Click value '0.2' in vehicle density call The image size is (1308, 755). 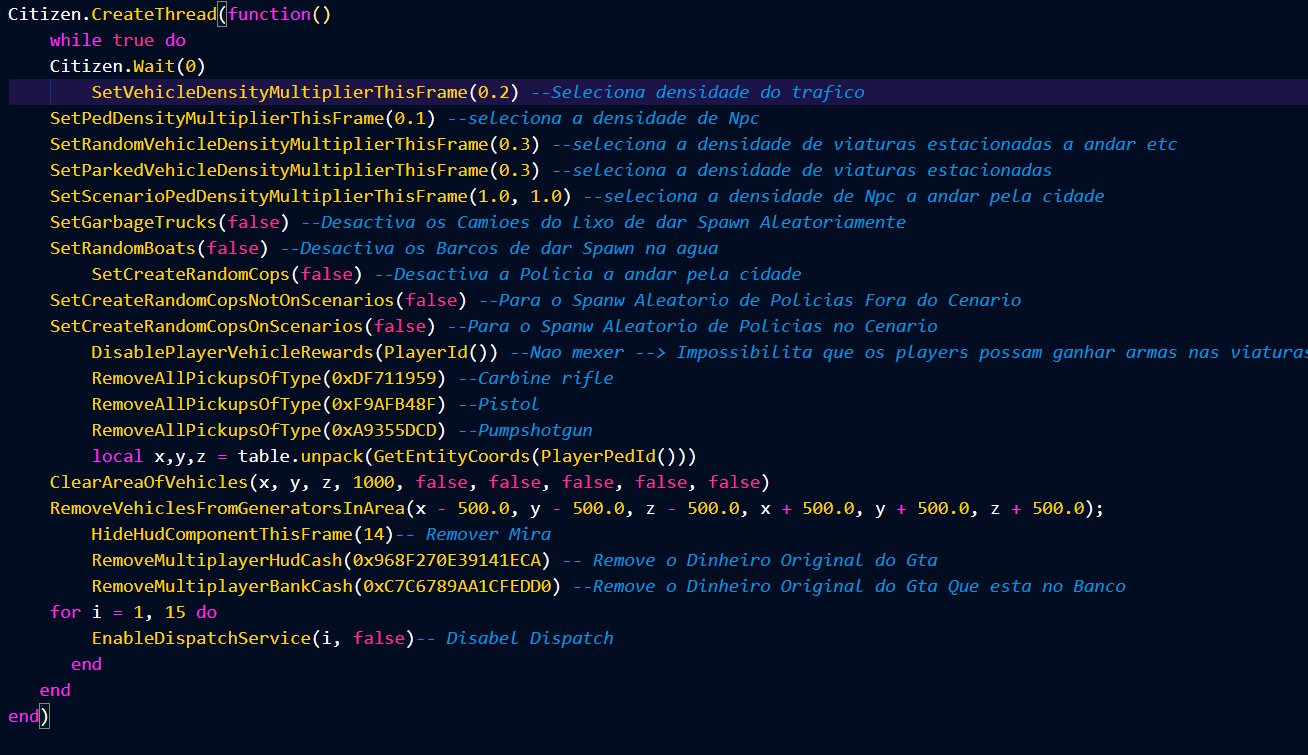coord(494,92)
